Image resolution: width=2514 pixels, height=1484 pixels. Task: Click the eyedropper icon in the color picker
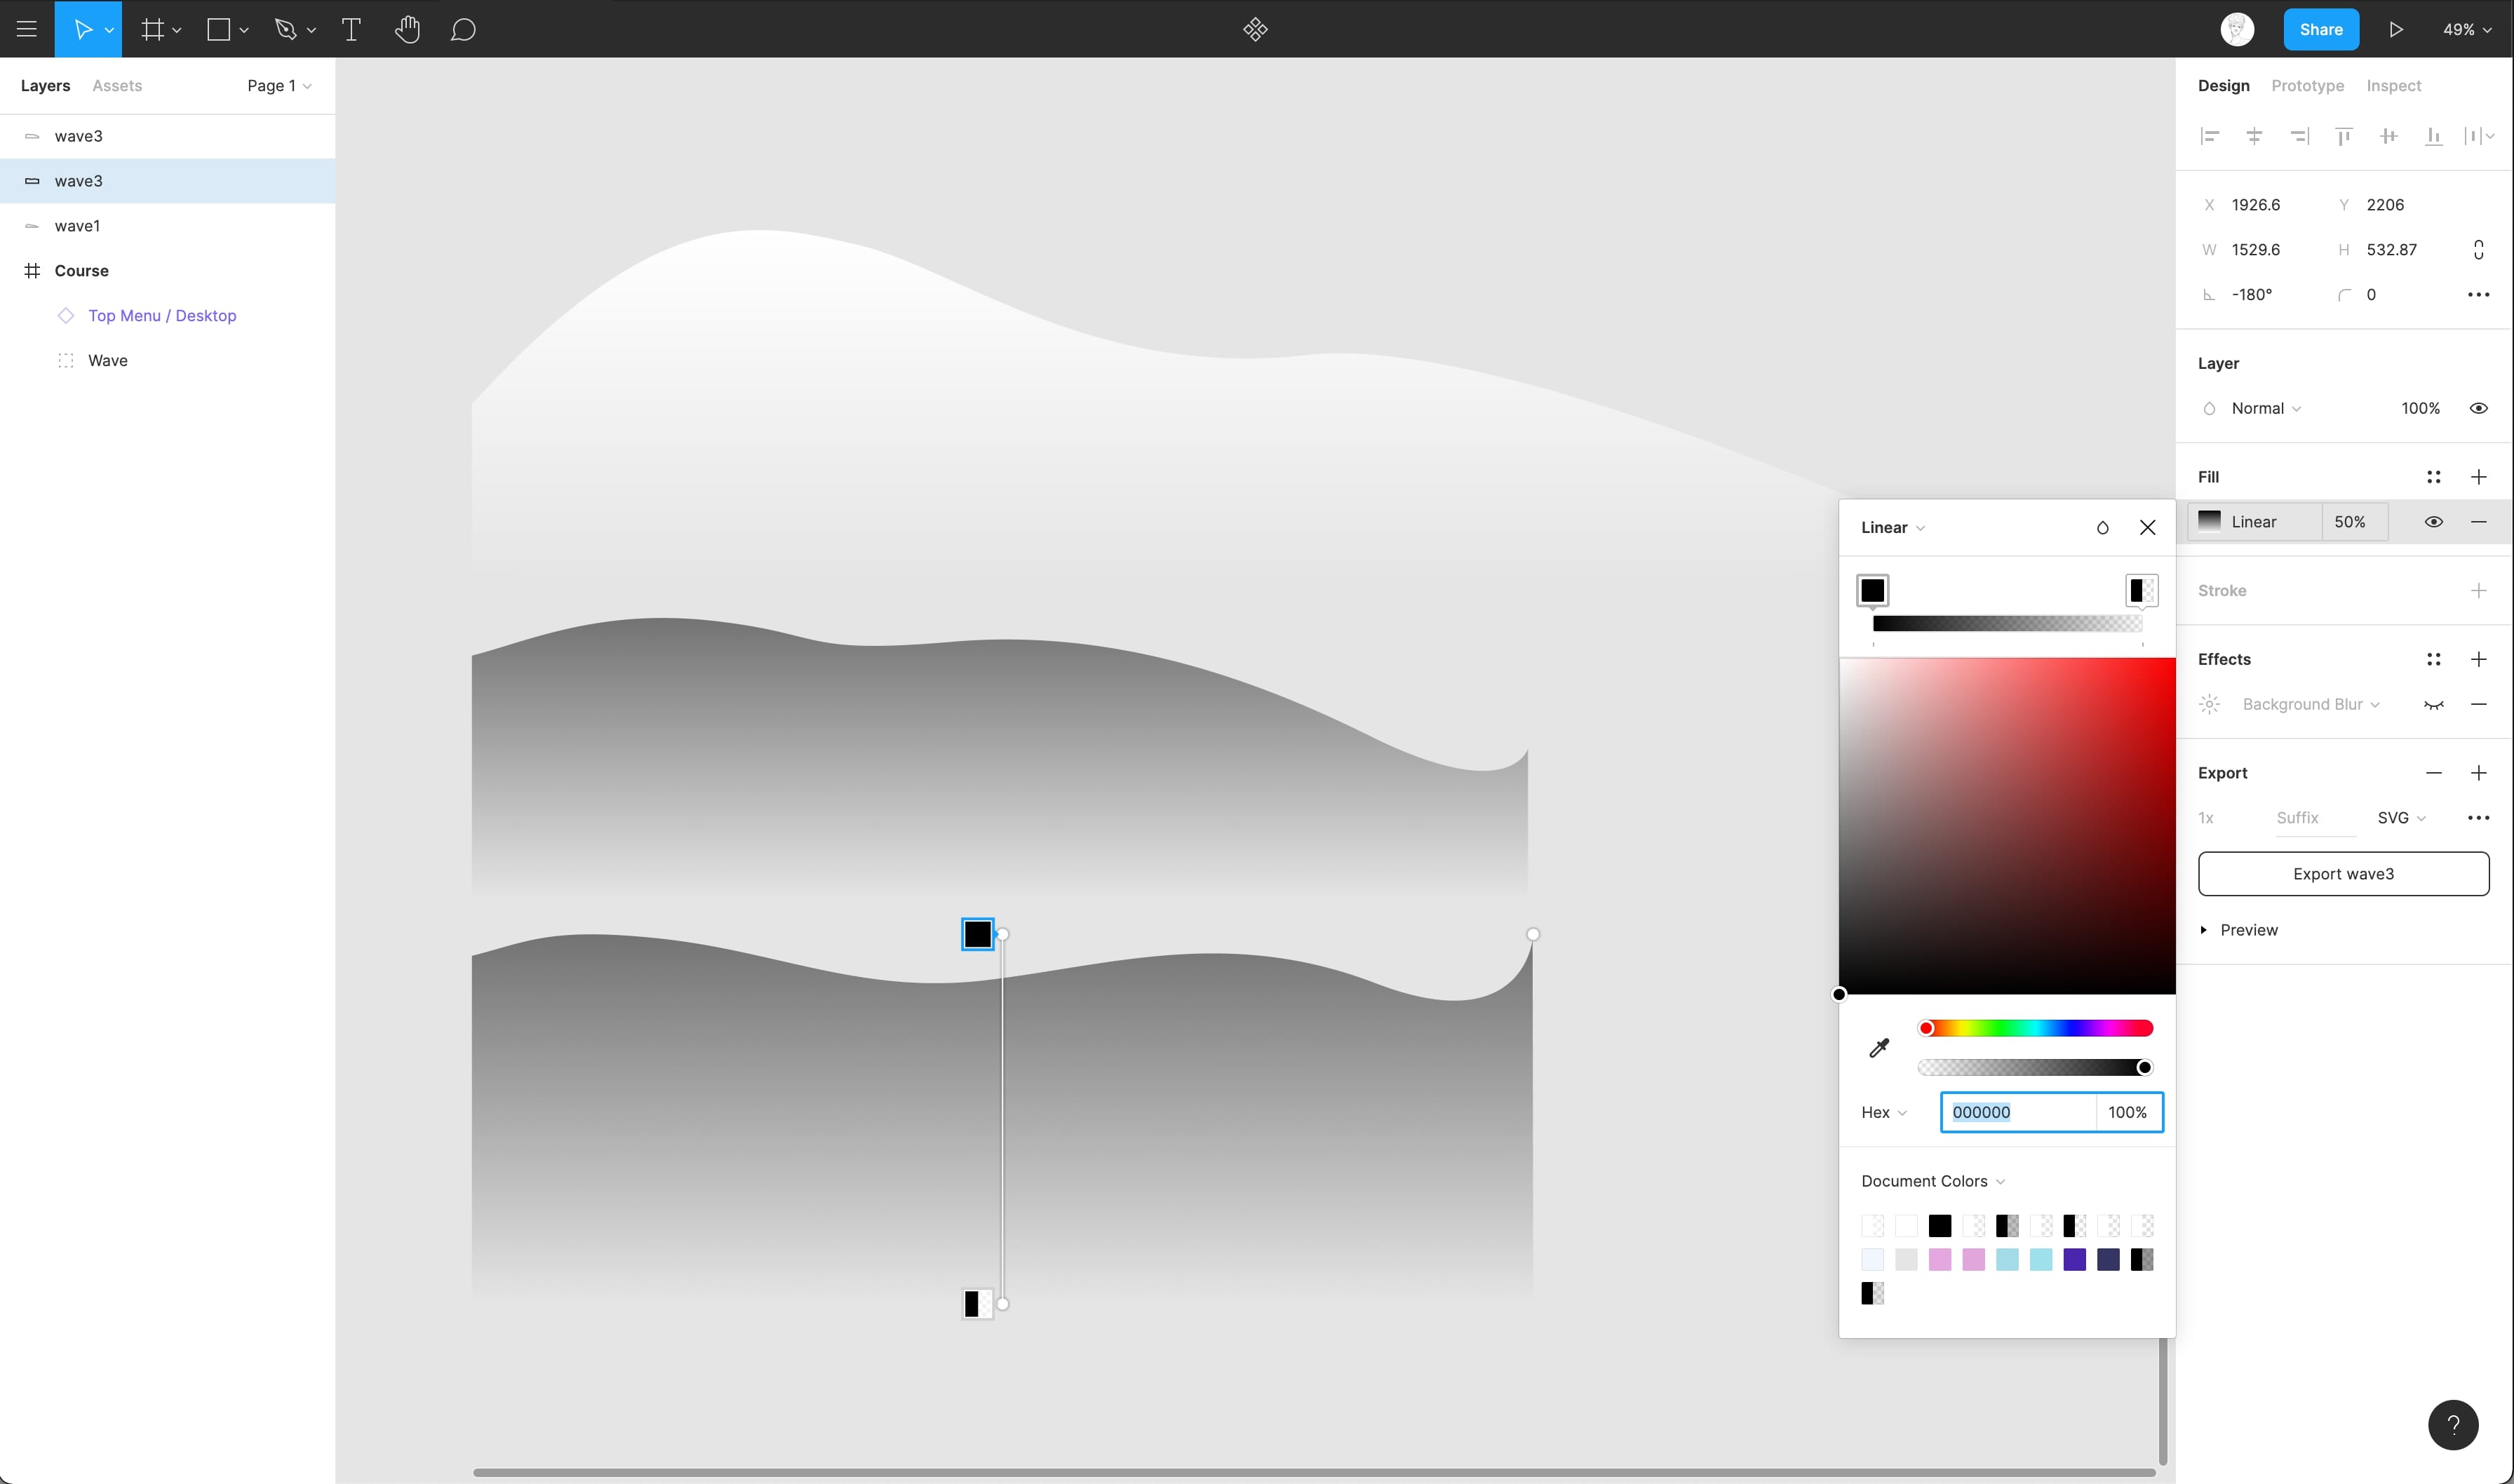pos(1879,1047)
